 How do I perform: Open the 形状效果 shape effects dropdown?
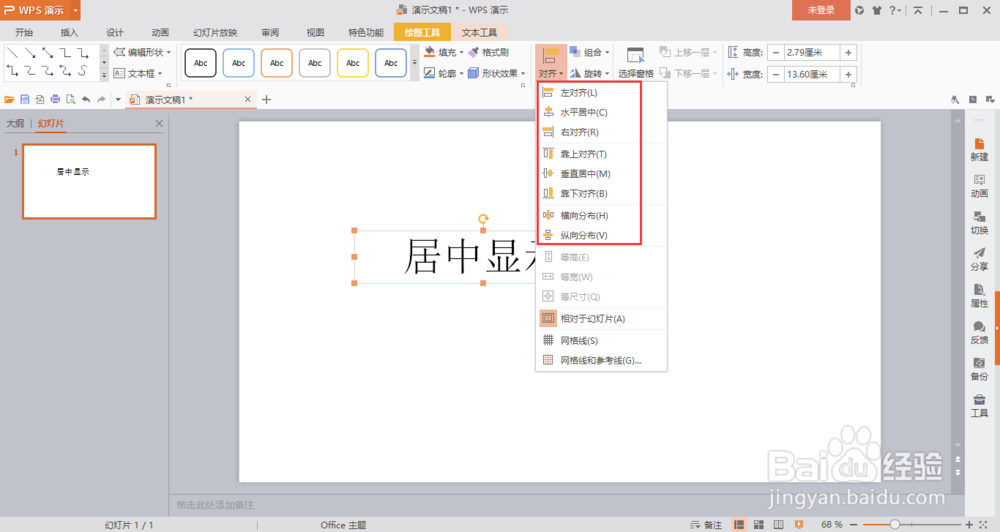click(x=497, y=73)
